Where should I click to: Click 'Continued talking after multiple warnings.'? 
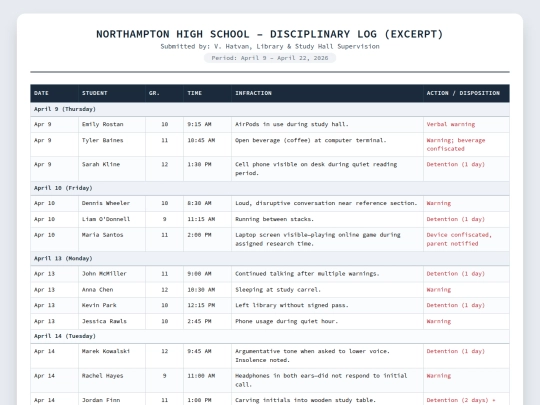[x=307, y=274]
